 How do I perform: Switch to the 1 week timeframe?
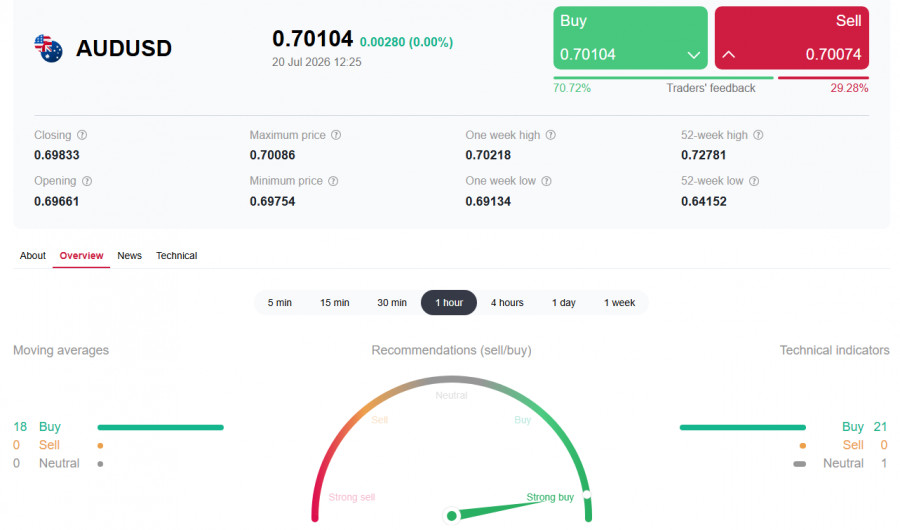(x=619, y=303)
